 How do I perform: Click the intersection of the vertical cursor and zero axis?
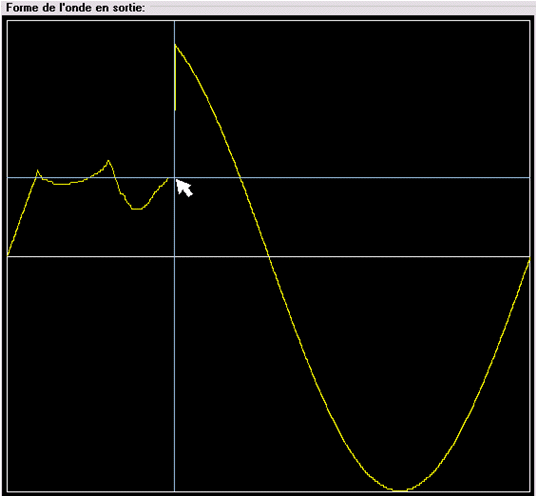coord(175,256)
